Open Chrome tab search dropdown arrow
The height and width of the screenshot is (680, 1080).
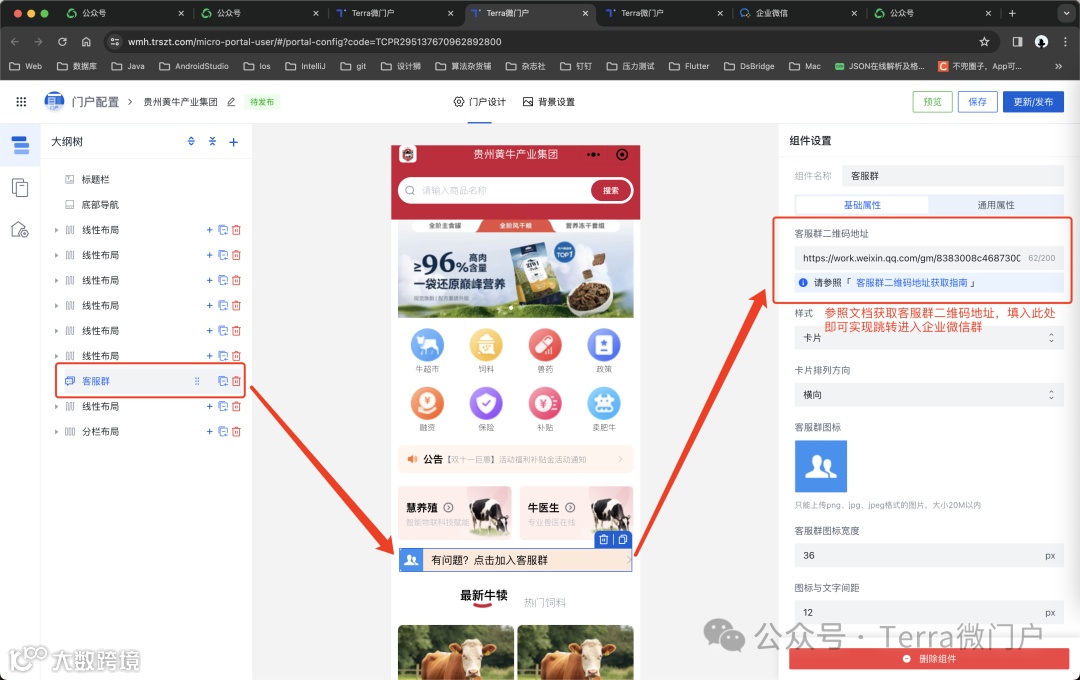pyautogui.click(x=1064, y=13)
